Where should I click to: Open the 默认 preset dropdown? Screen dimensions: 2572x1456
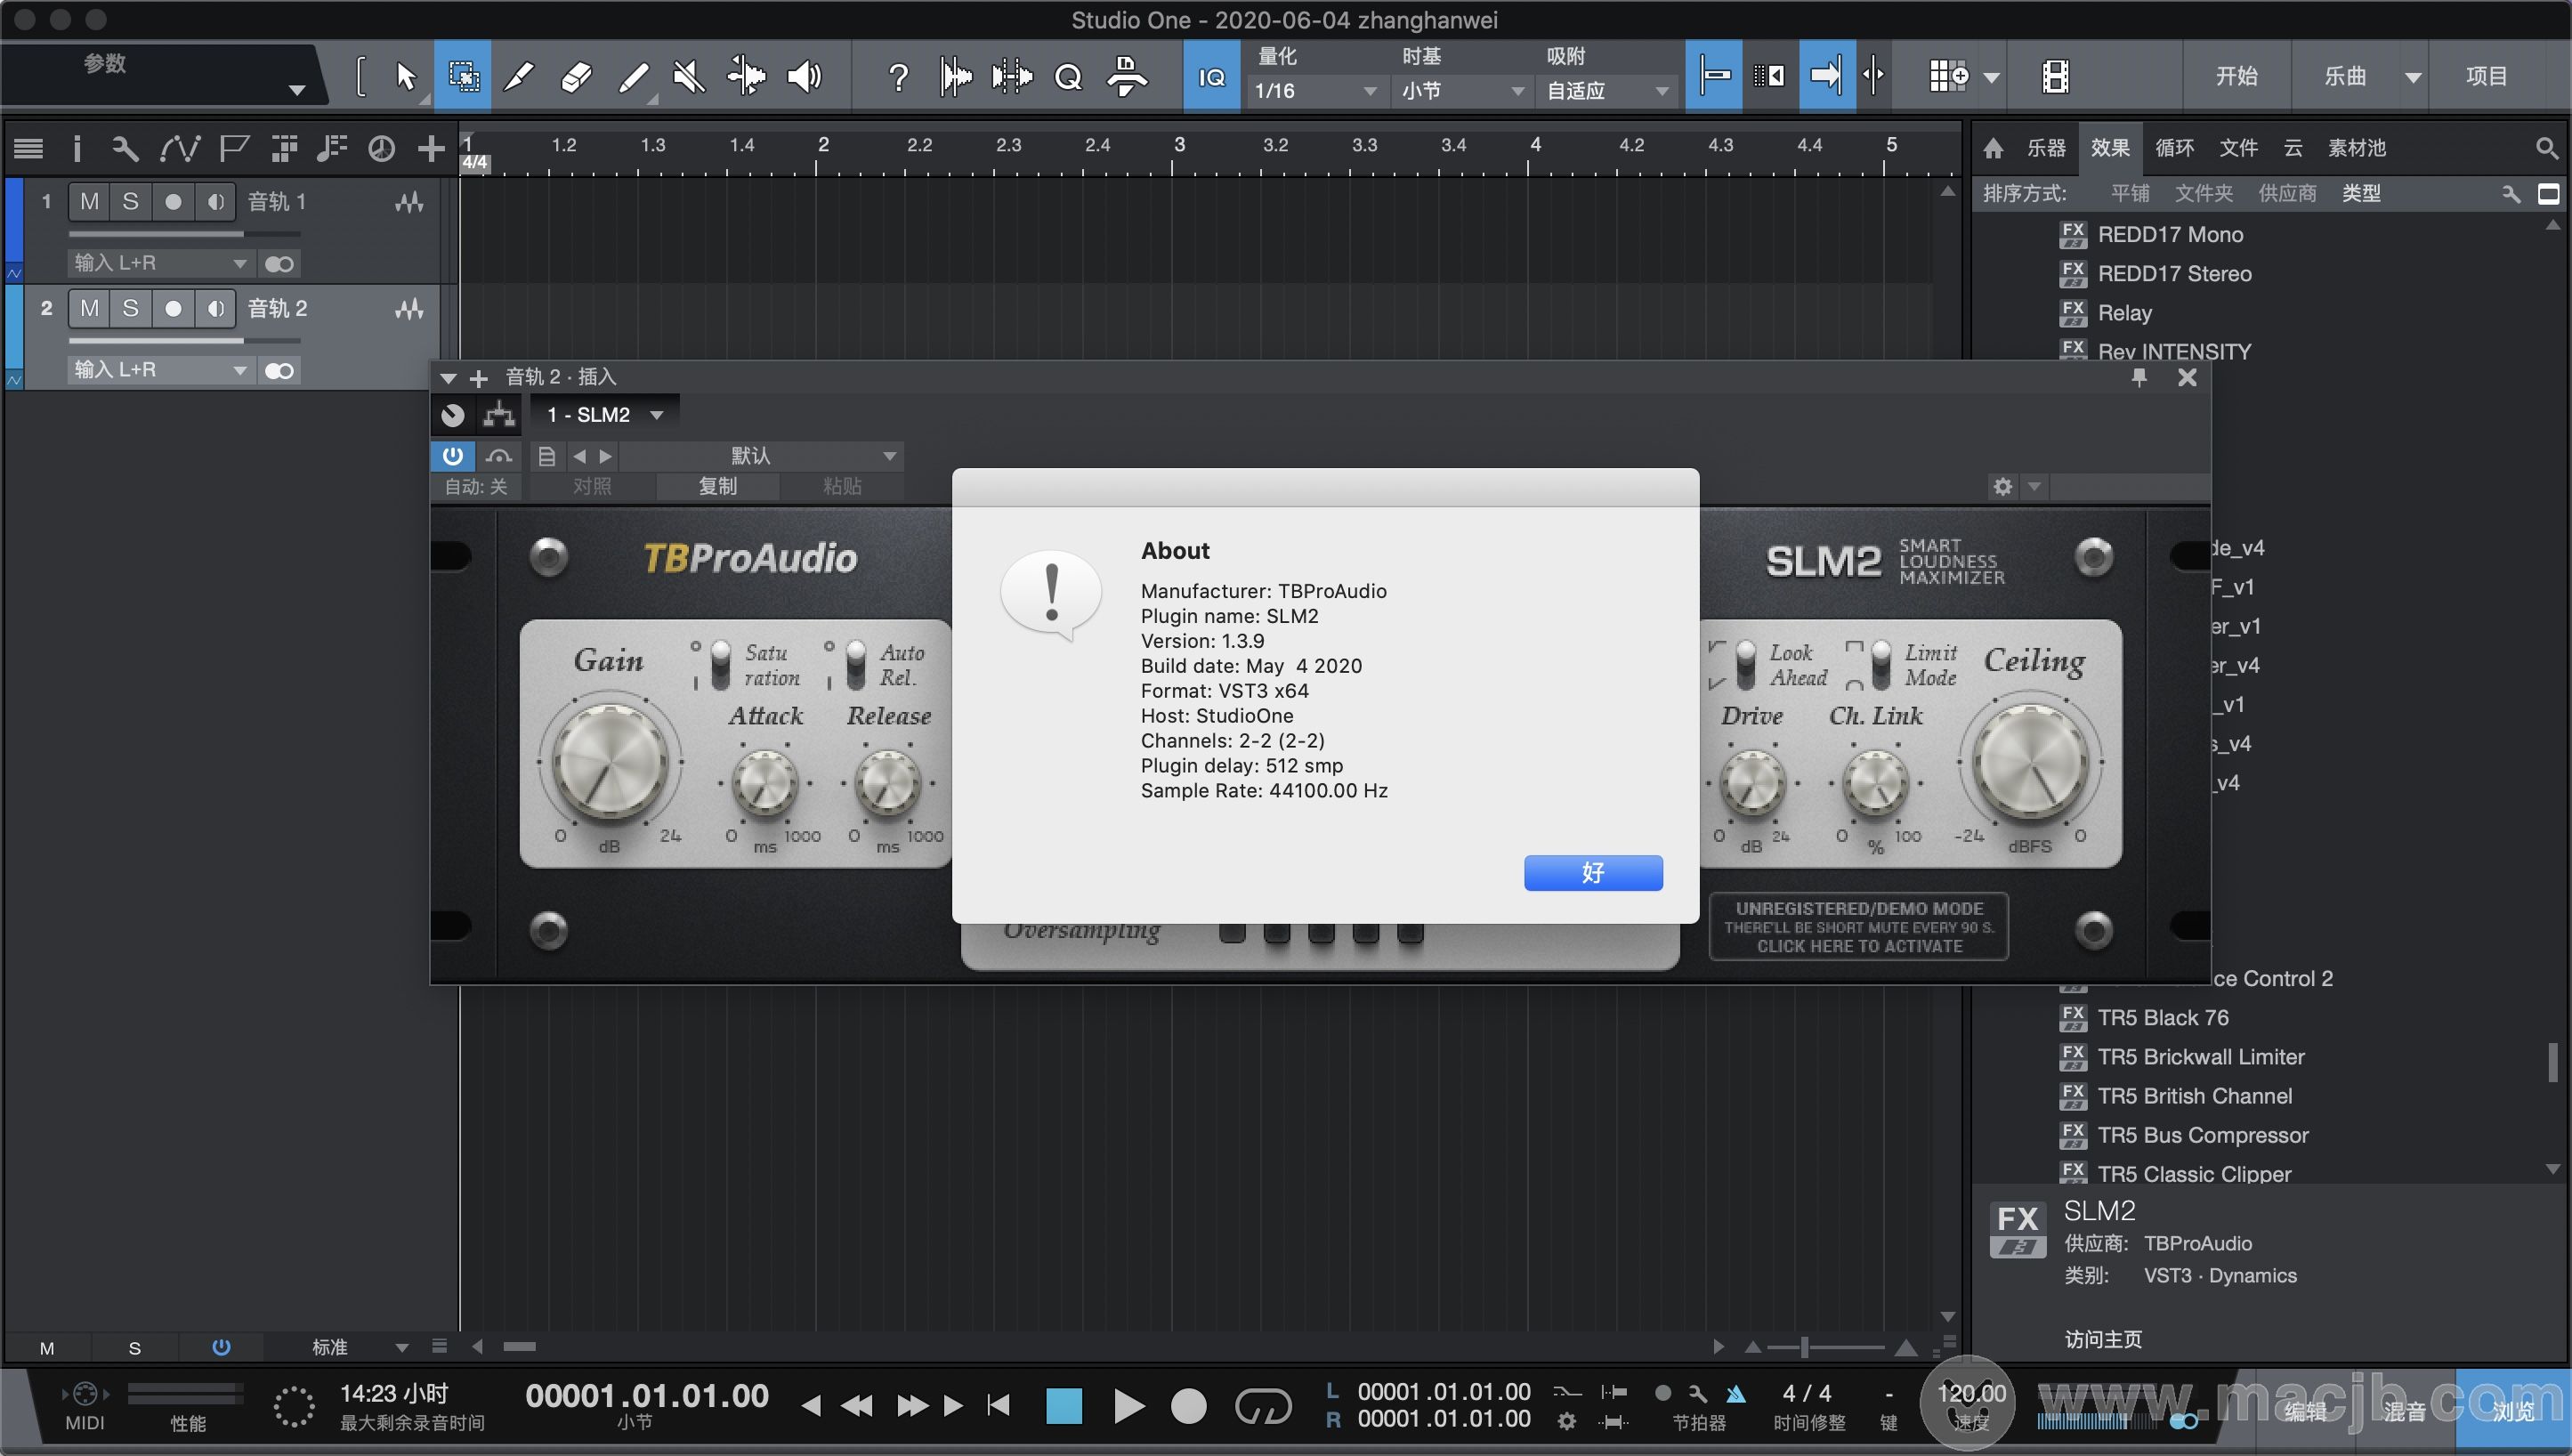[760, 456]
